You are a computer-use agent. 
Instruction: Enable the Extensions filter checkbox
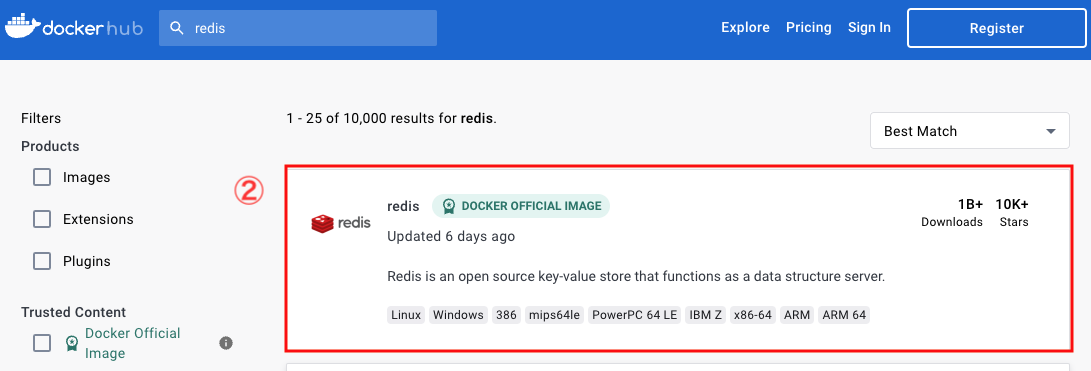click(42, 219)
